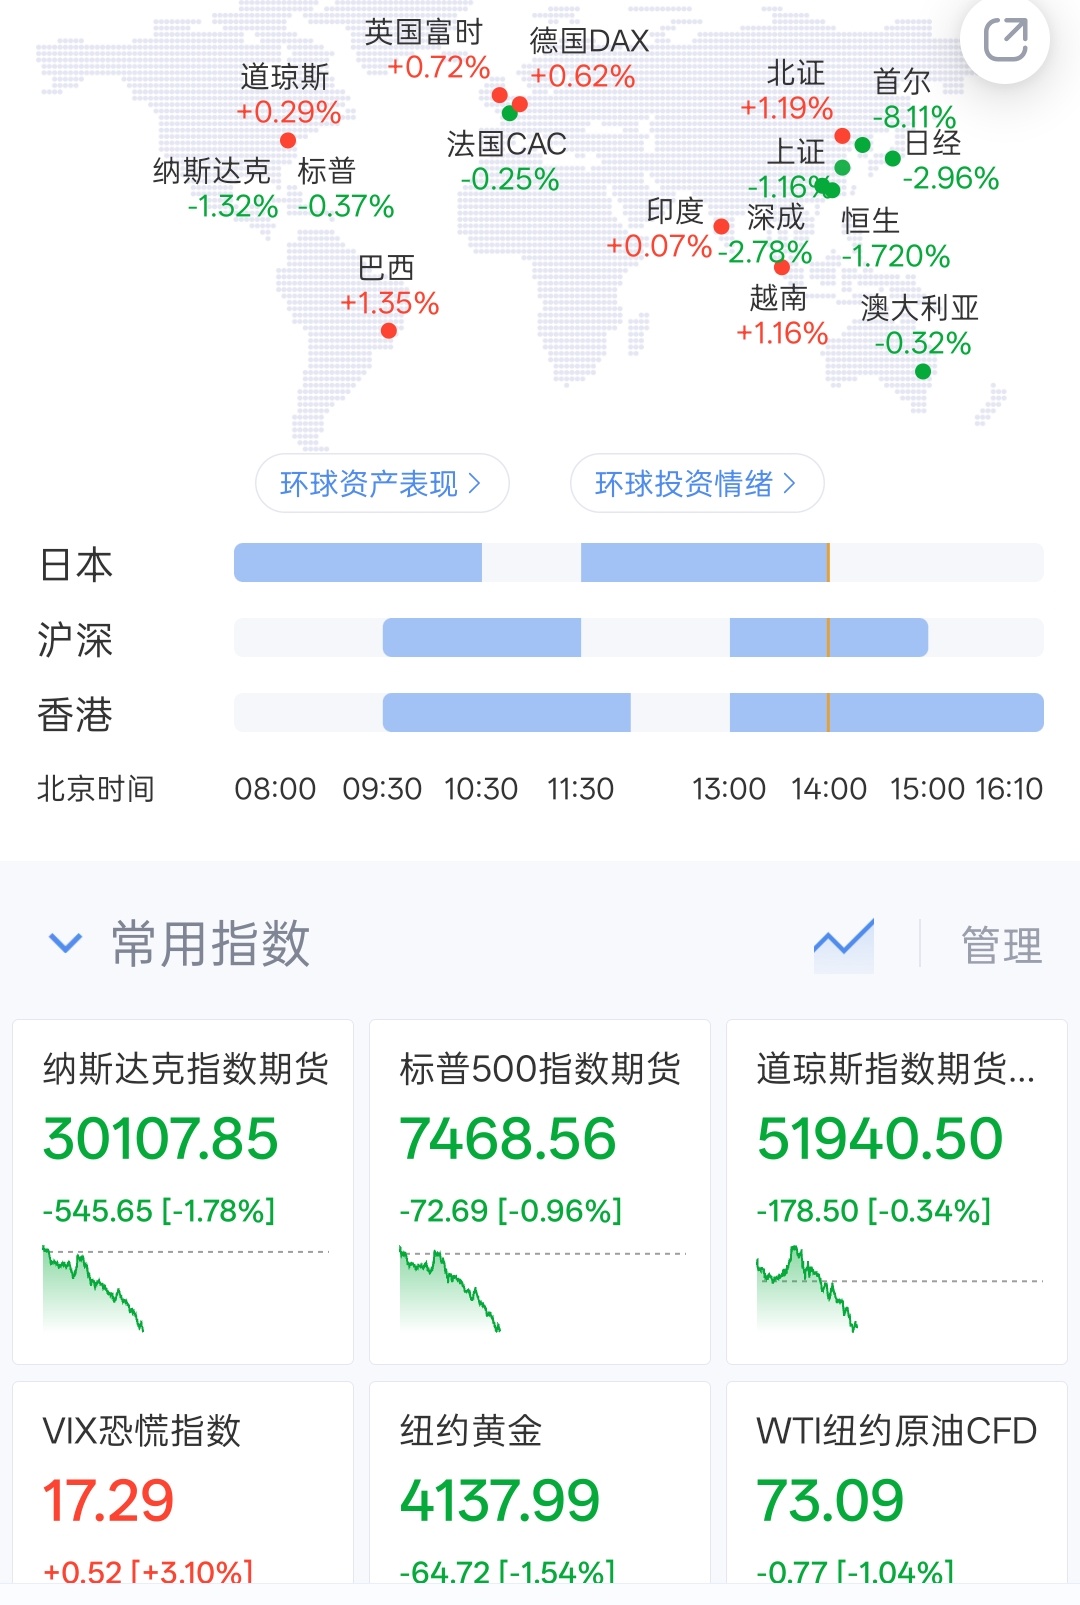Tap the 上证 -1.16% map label
The height and width of the screenshot is (1605, 1080).
pos(790,169)
